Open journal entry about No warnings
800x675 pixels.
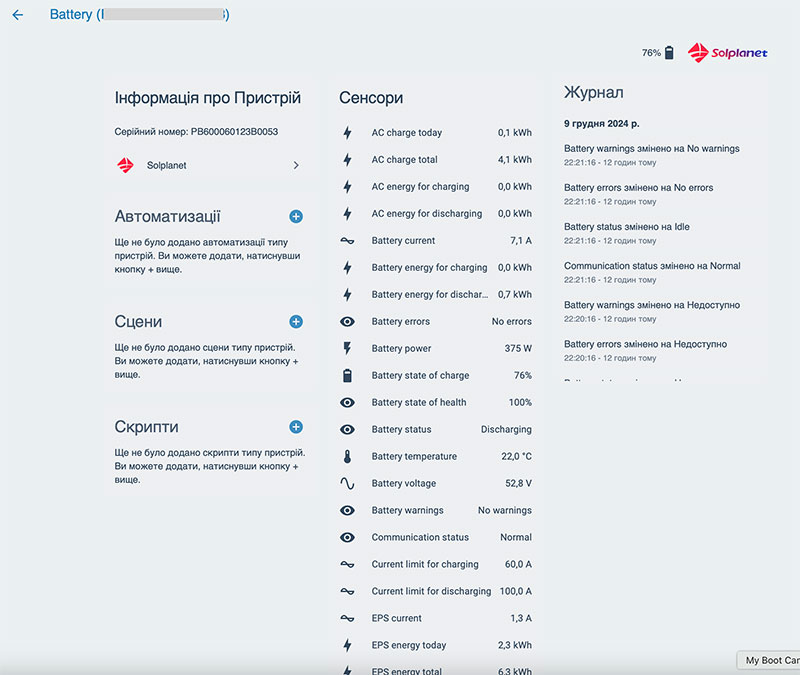point(651,149)
